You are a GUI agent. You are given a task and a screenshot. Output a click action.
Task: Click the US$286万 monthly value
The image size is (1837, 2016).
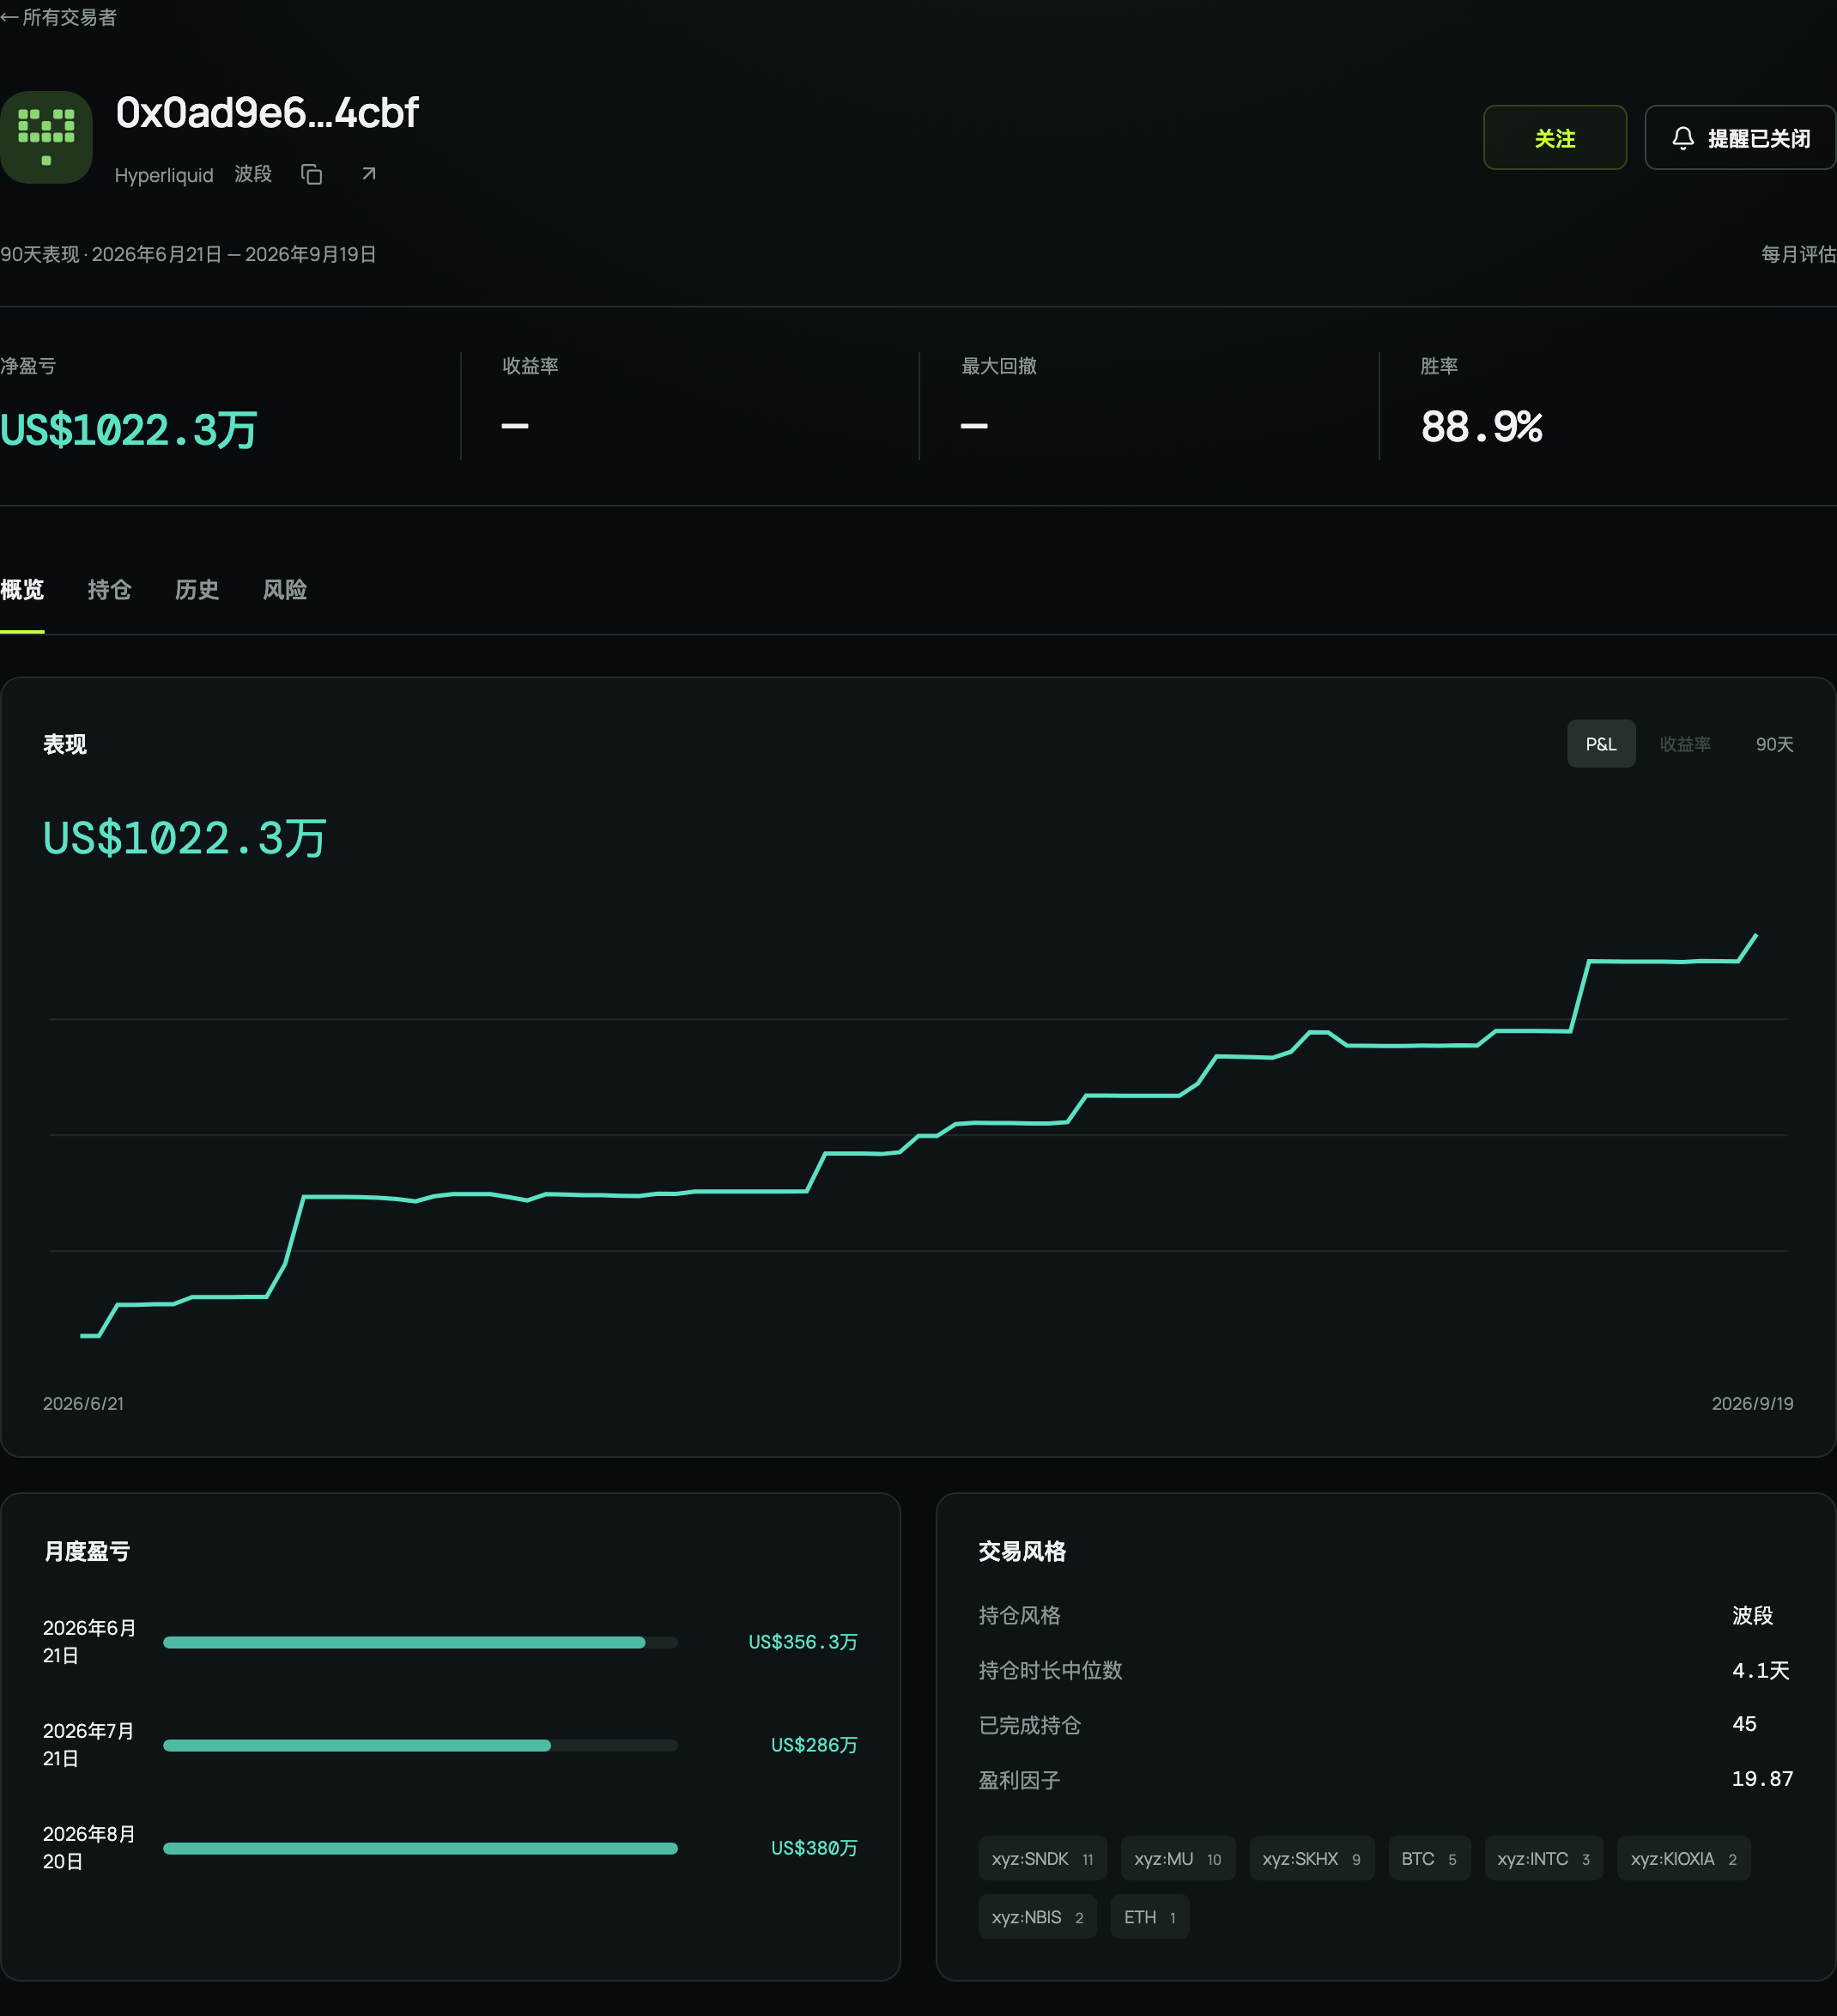pos(814,1745)
